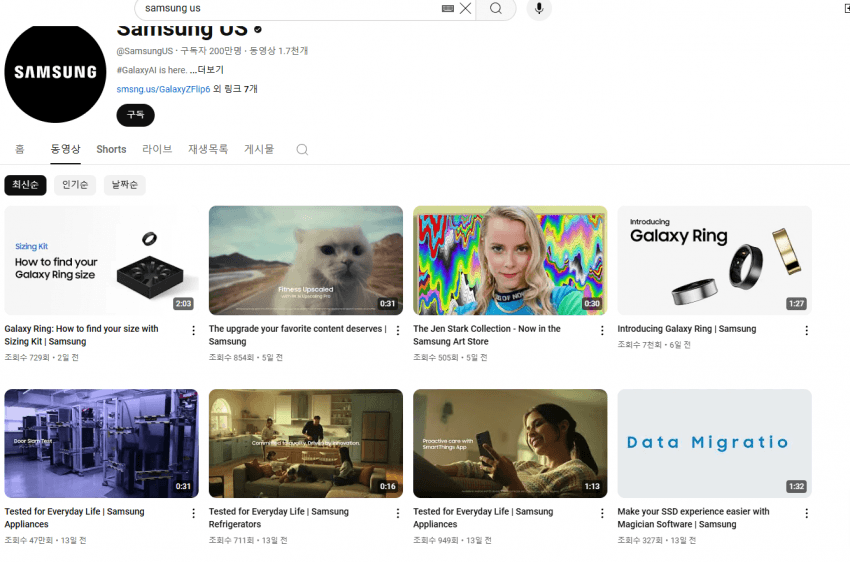850x562 pixels.
Task: Click the channel search magnifier icon
Action: coord(302,150)
